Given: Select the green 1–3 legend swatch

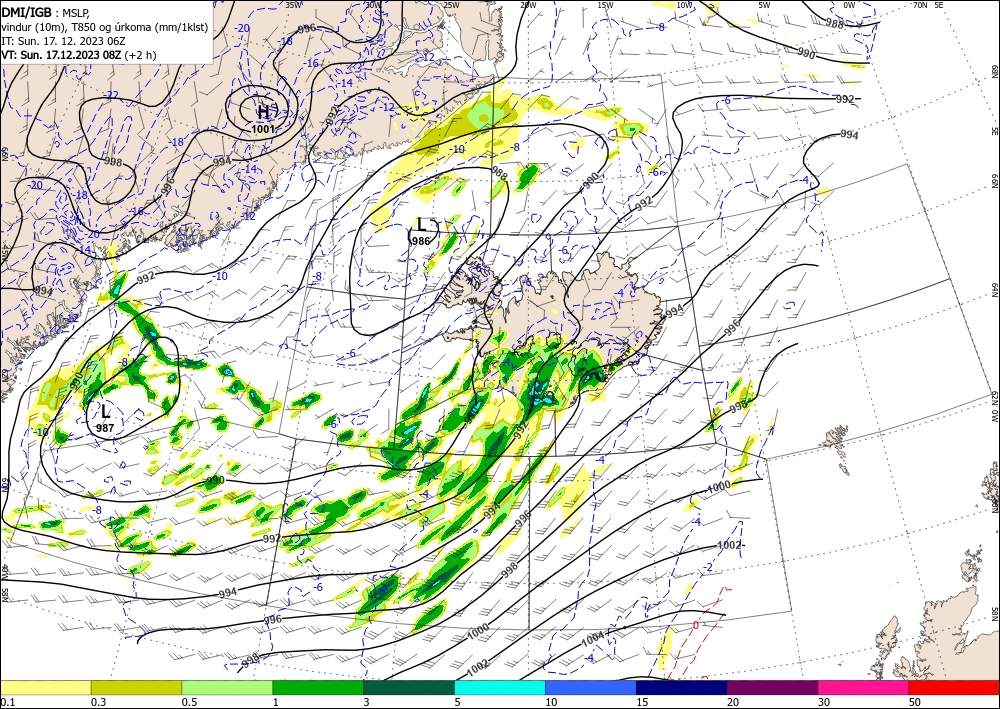Looking at the screenshot, I should click(x=318, y=687).
